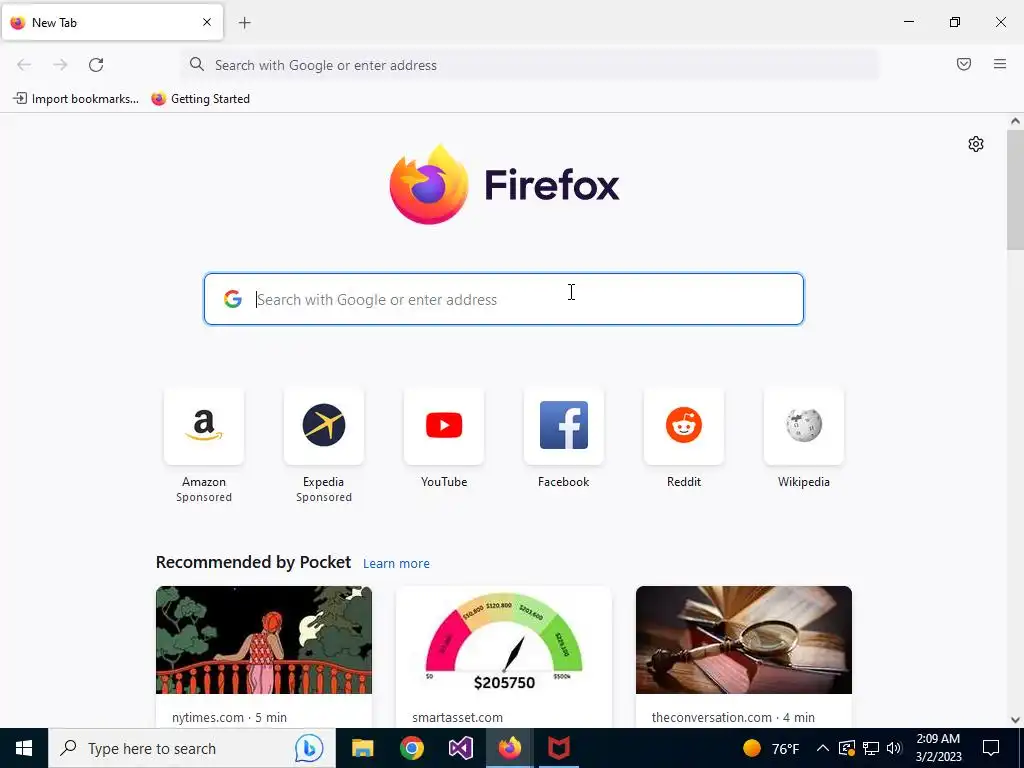Open Bing chat icon in taskbar search
The width and height of the screenshot is (1024, 768).
[308, 748]
